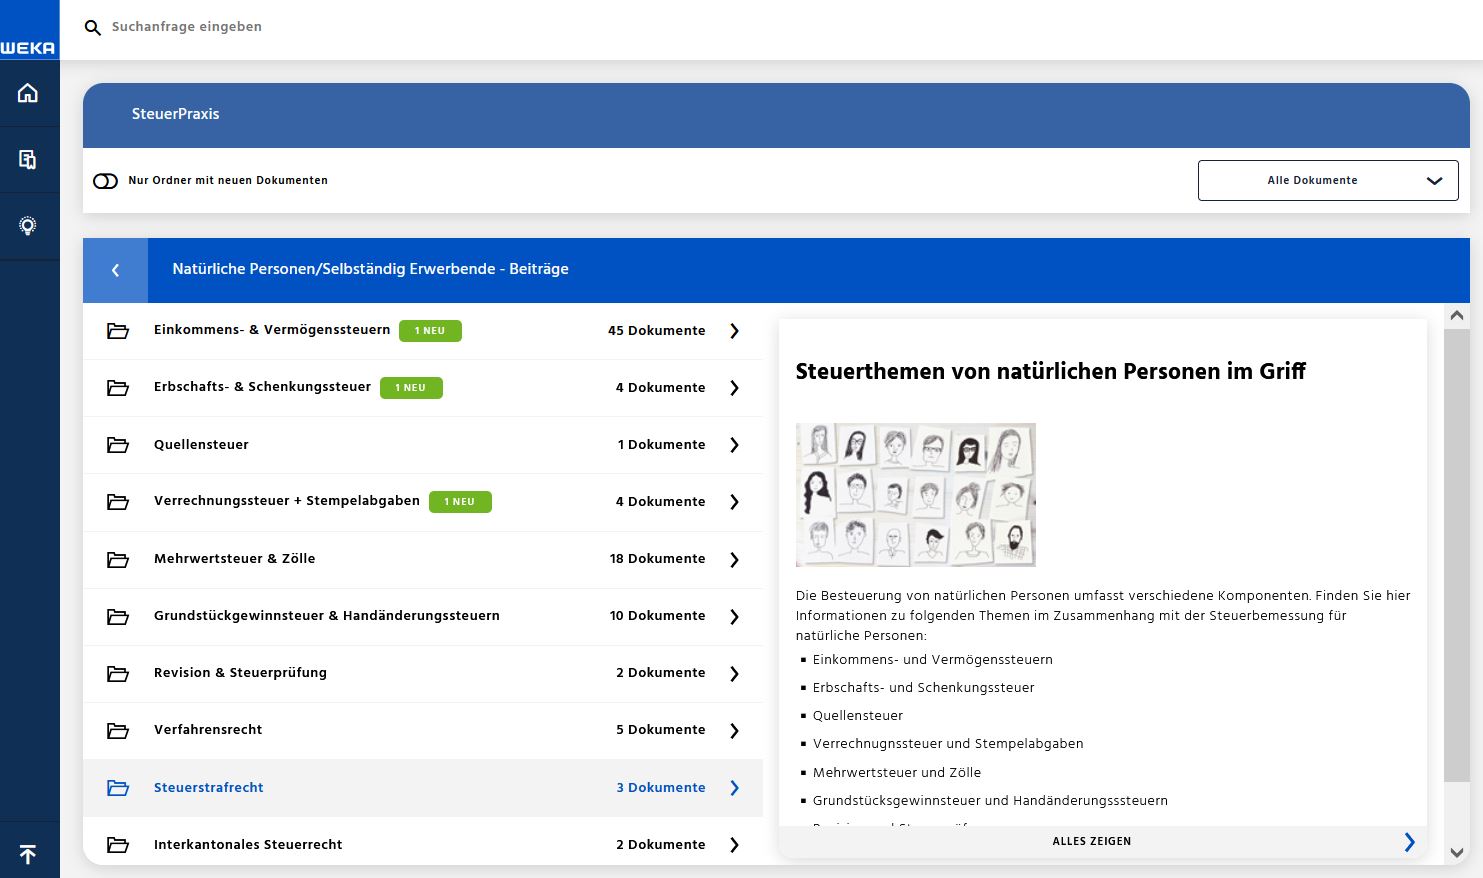This screenshot has height=878, width=1483.
Task: Open Grundstückgewinnsteuer & Handänderungssteuern folder
Action: coord(326,616)
